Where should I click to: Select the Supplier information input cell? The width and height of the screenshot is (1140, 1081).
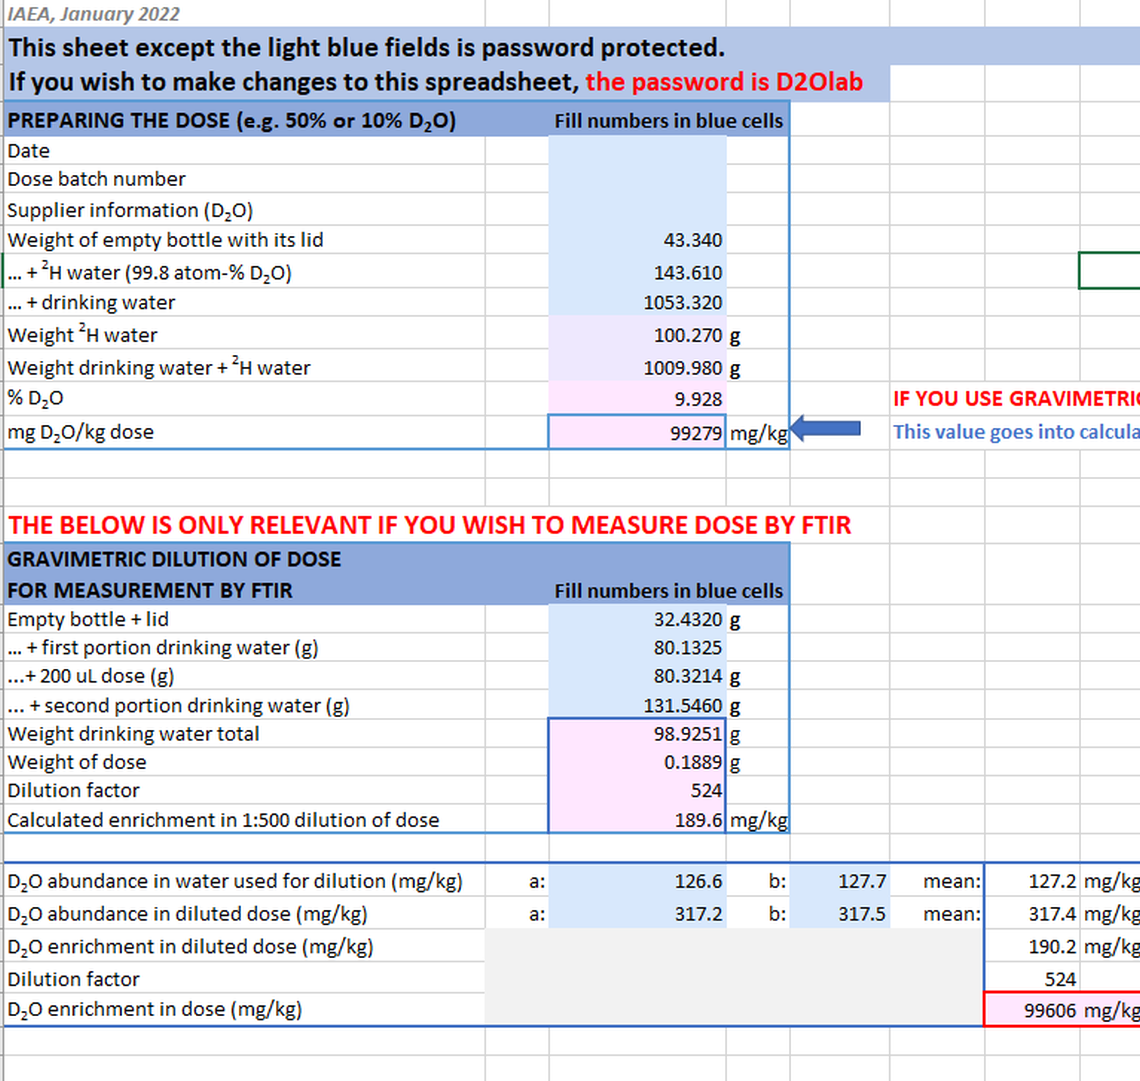[x=637, y=210]
